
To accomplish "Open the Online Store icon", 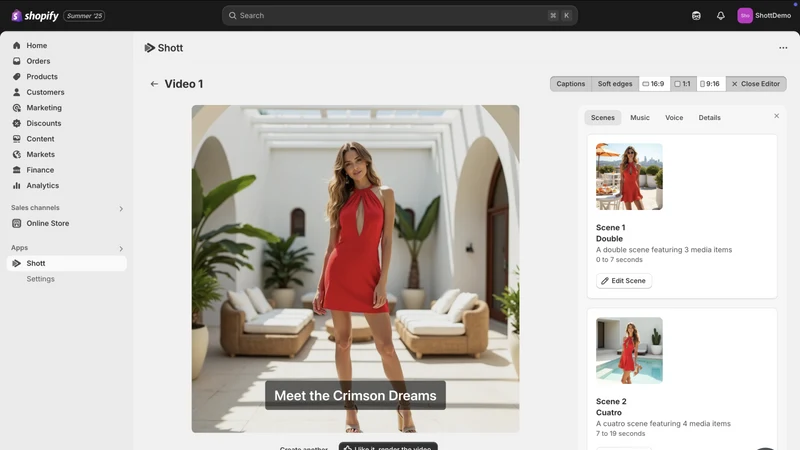I will 17,223.
